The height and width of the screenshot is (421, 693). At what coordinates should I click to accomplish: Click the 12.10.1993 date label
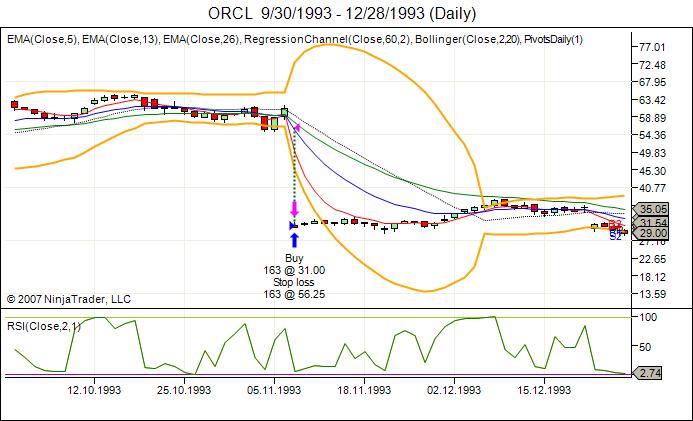(94, 391)
